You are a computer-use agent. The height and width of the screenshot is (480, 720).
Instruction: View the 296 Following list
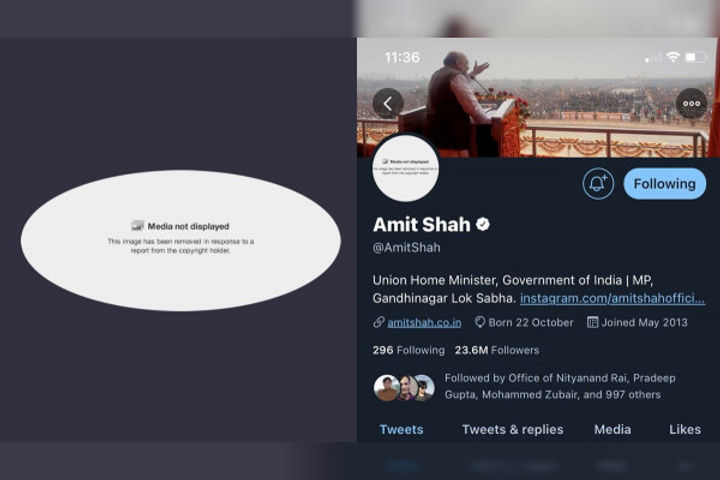(408, 350)
